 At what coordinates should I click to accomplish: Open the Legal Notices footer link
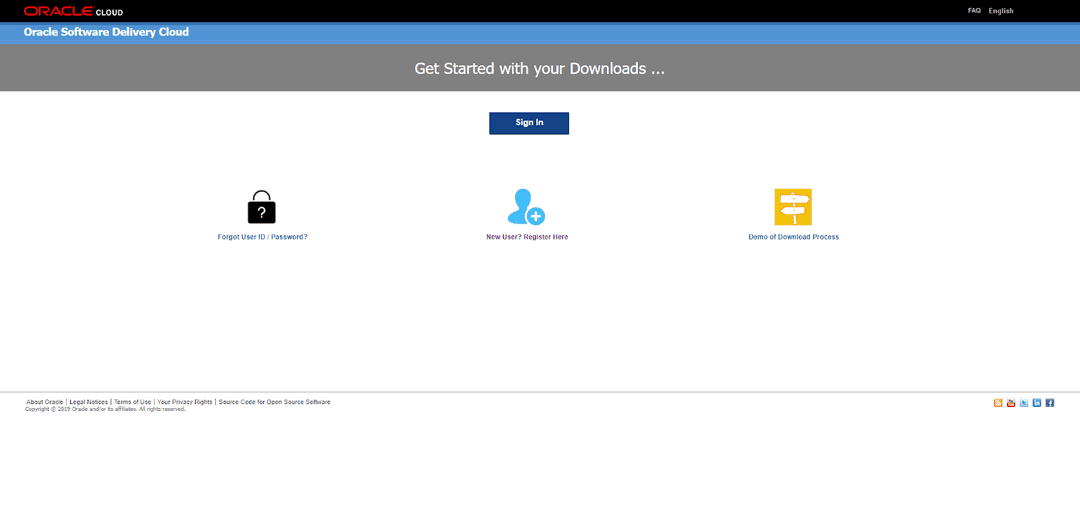(88, 402)
